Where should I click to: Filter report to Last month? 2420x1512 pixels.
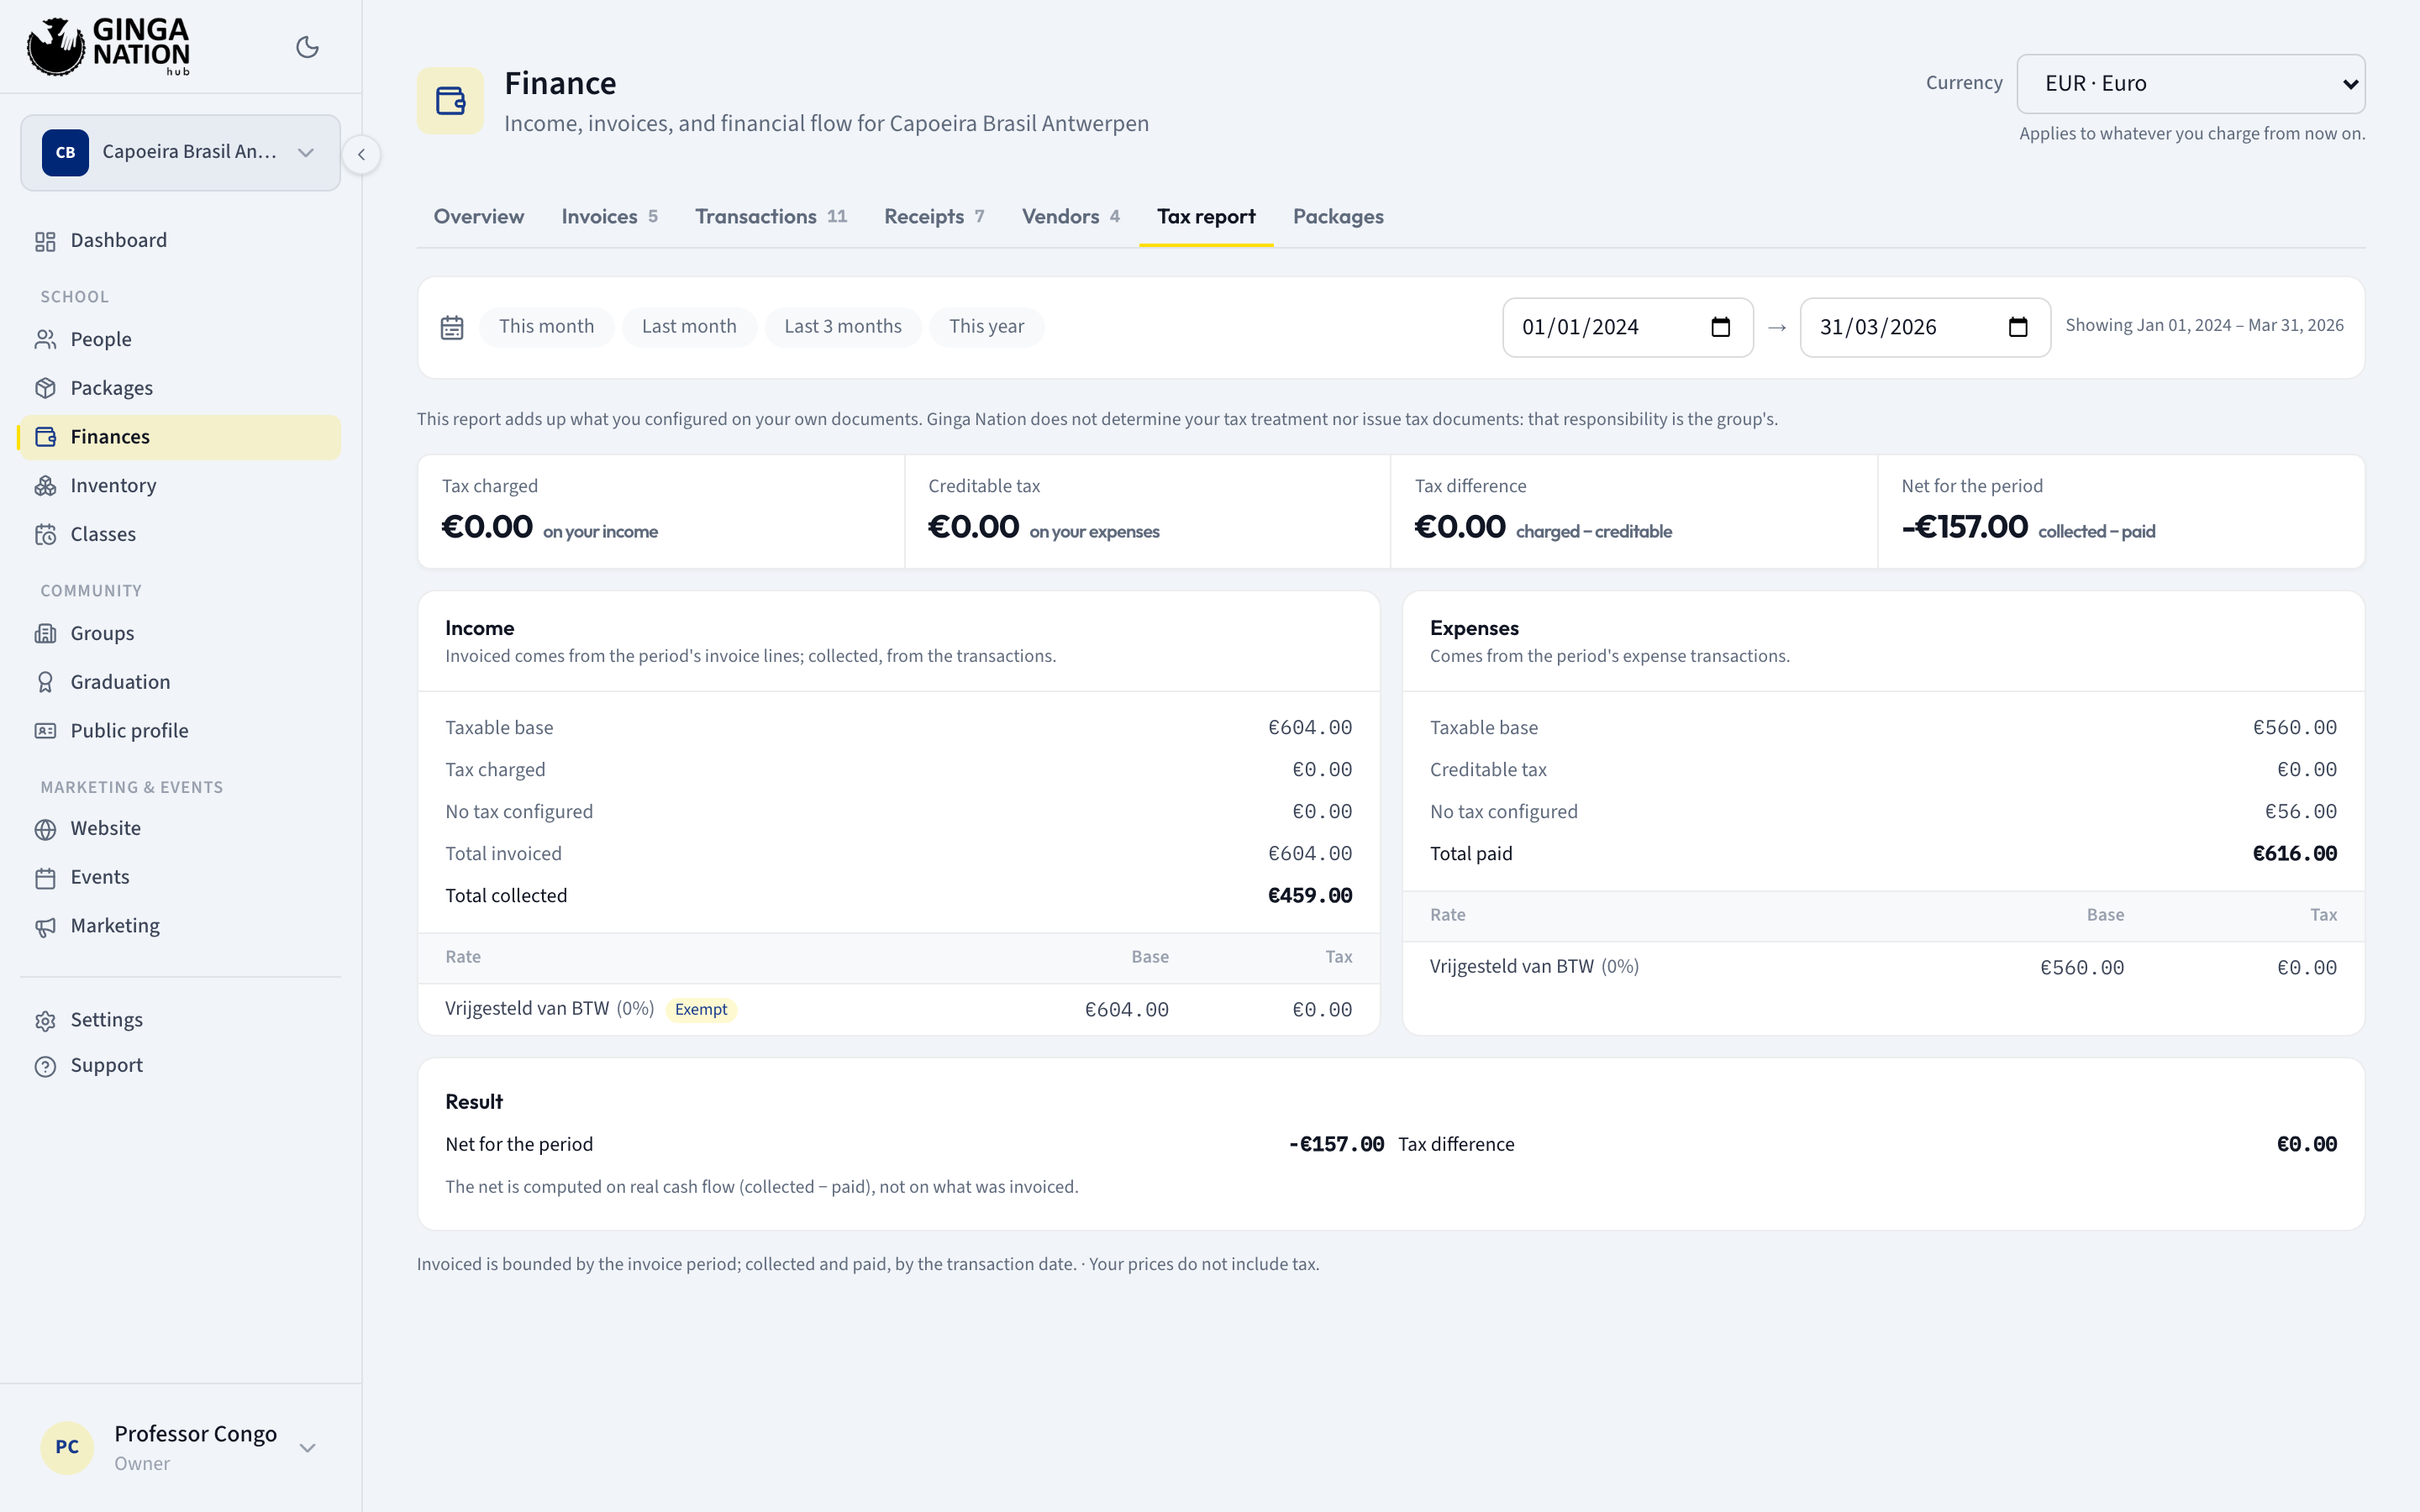689,327
